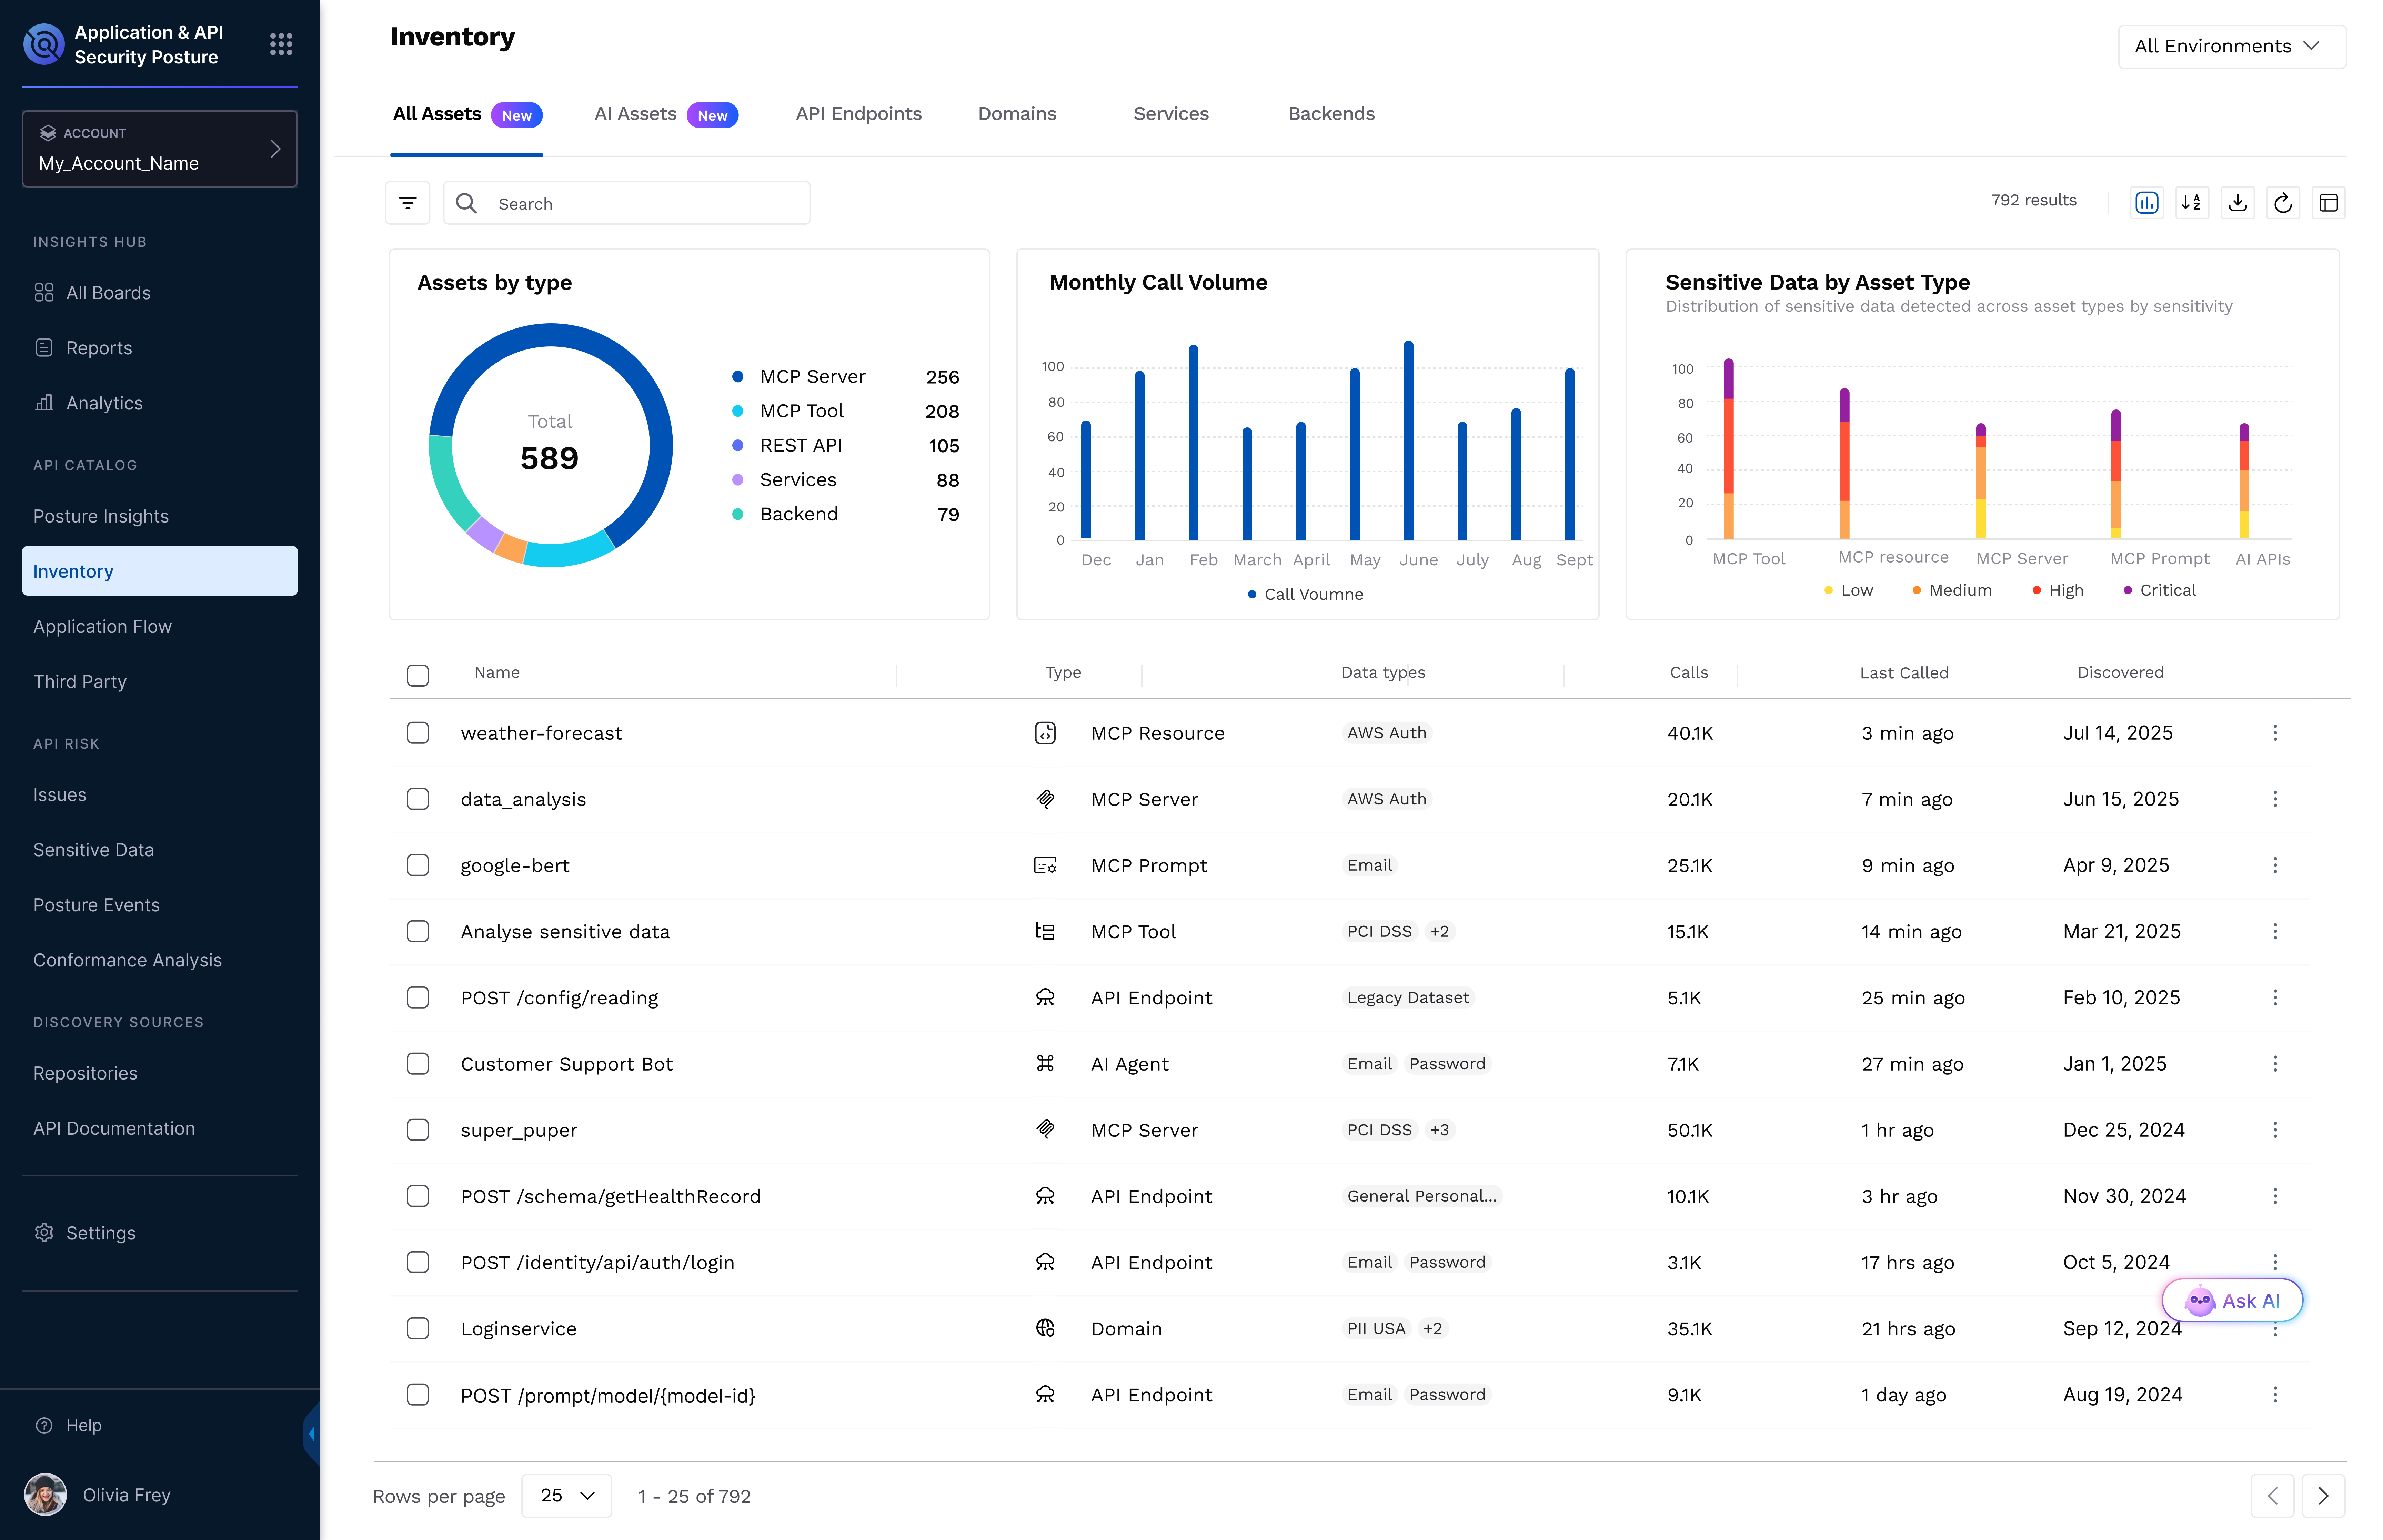The width and height of the screenshot is (2383, 1540).
Task: Click the MCP Prompt icon for google-bert
Action: pyautogui.click(x=1045, y=865)
